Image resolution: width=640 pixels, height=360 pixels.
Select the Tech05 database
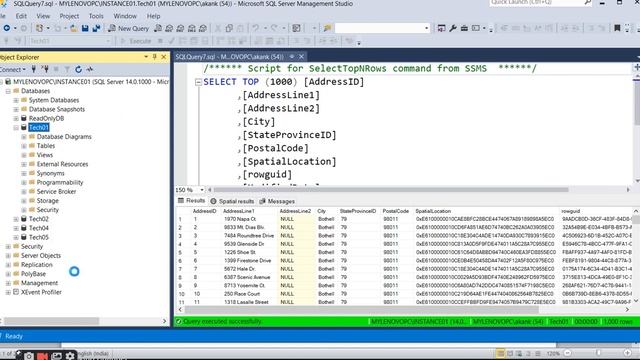(38, 237)
